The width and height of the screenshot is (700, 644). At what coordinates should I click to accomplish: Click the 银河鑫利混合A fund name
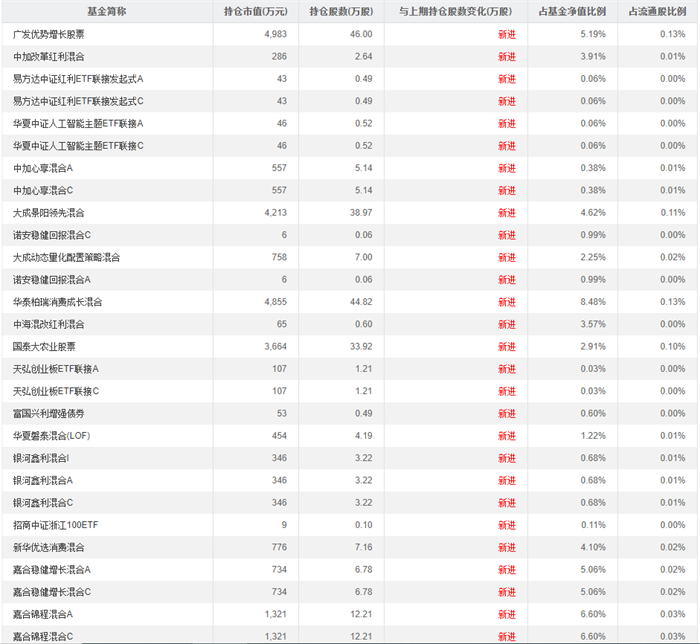(x=43, y=481)
